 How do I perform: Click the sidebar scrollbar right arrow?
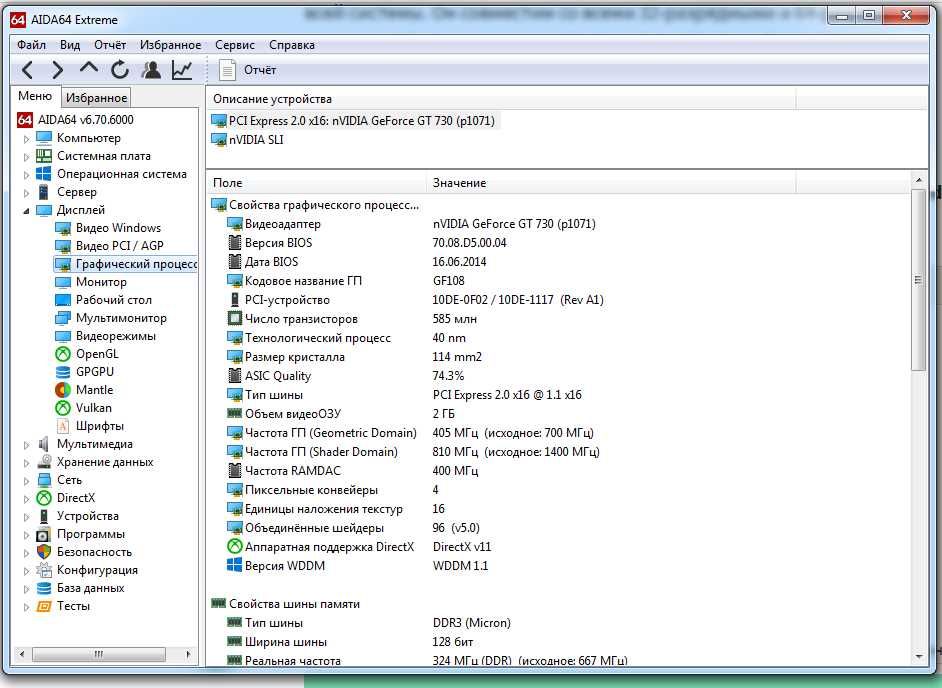(x=188, y=654)
